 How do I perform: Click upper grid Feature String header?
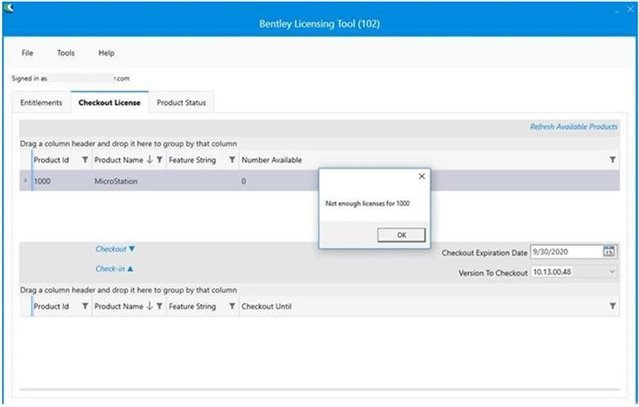click(192, 160)
